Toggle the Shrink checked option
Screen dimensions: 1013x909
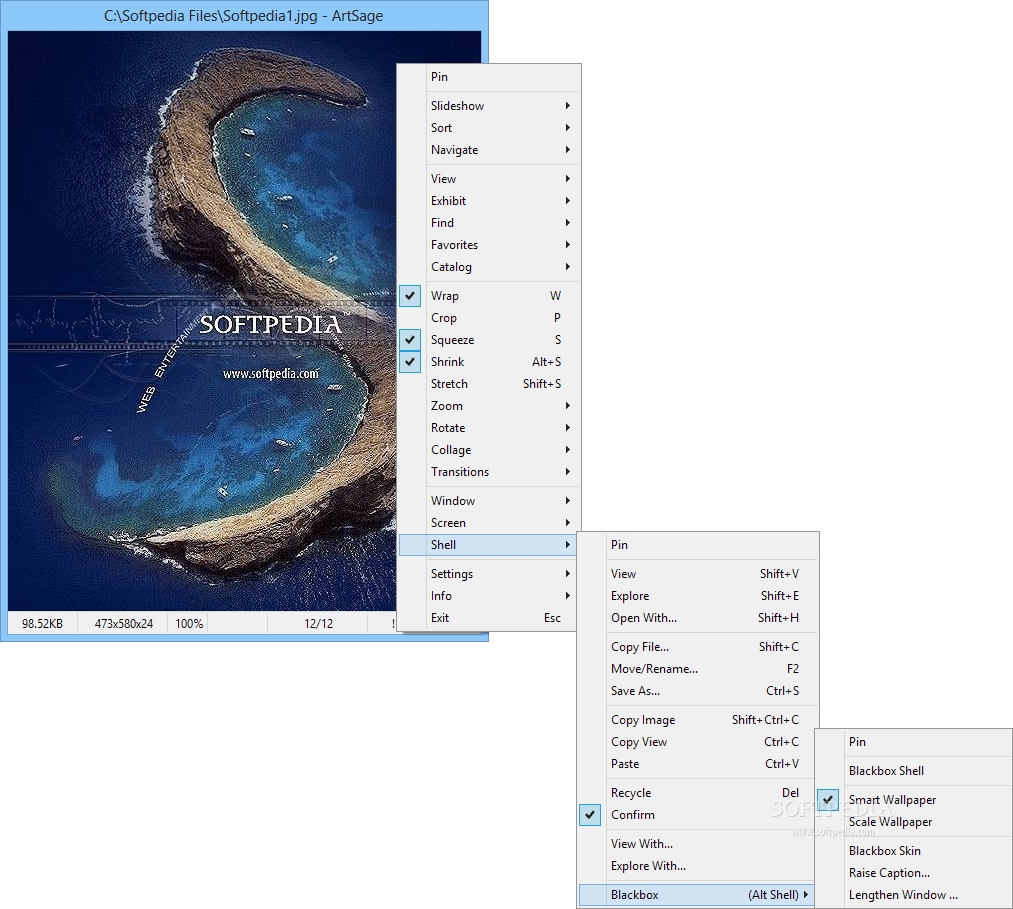pyautogui.click(x=488, y=362)
